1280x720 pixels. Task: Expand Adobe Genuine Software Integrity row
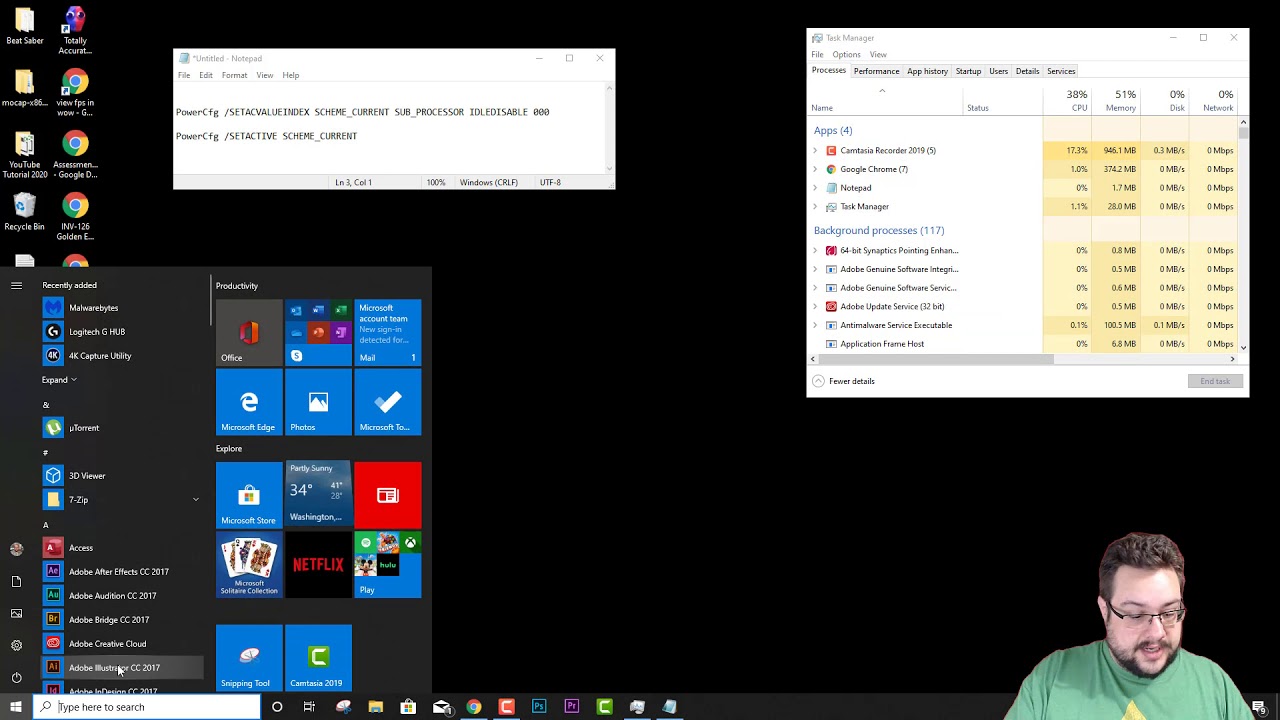tap(815, 269)
